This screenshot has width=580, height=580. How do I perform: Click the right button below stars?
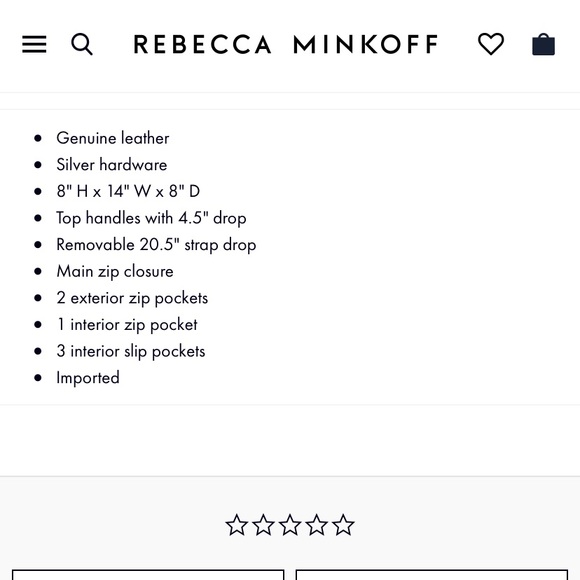tap(432, 574)
